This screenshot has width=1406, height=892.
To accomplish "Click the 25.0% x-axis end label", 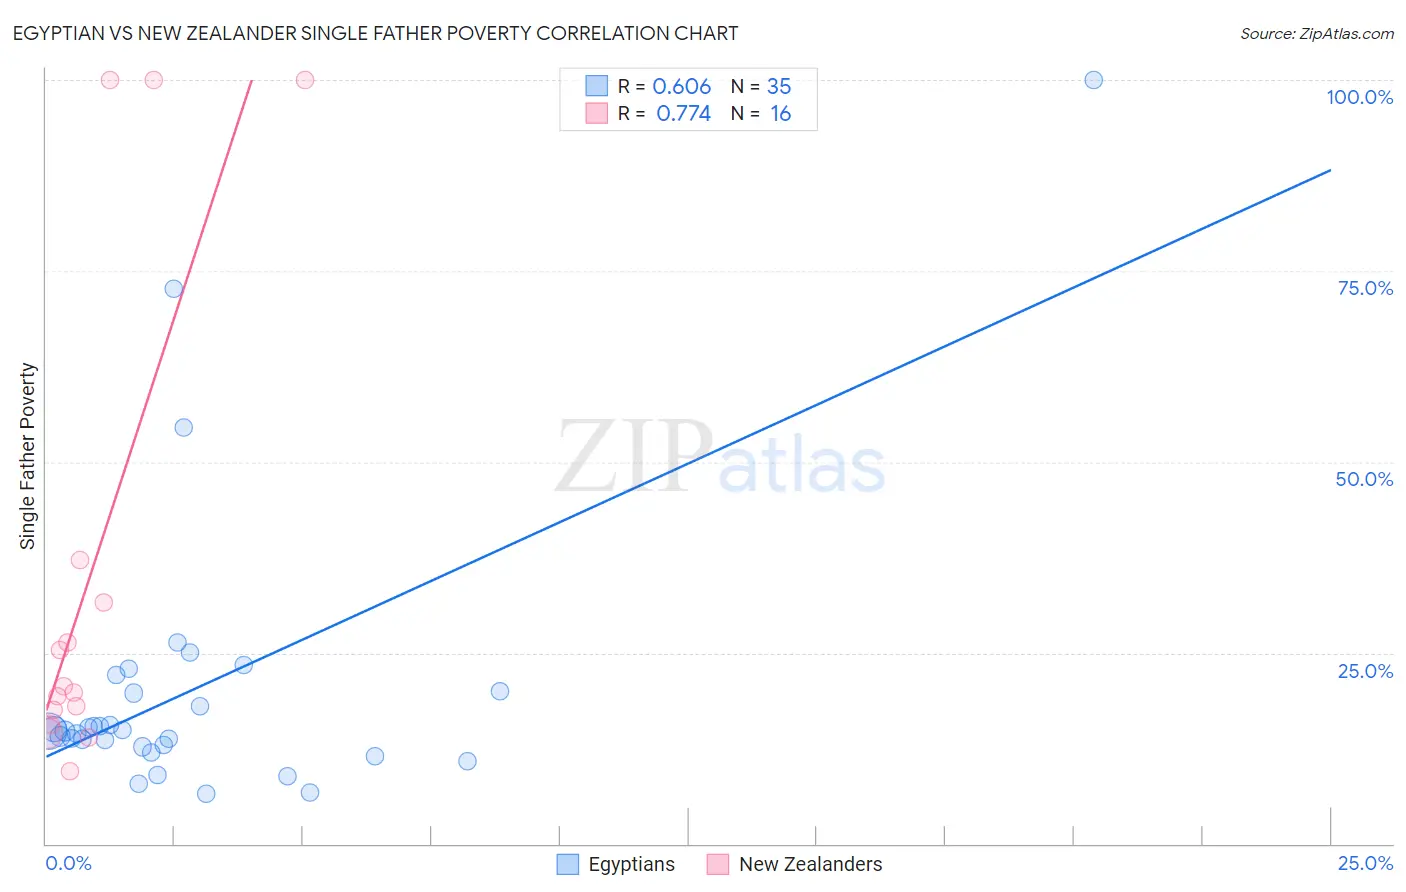I will tap(1366, 863).
